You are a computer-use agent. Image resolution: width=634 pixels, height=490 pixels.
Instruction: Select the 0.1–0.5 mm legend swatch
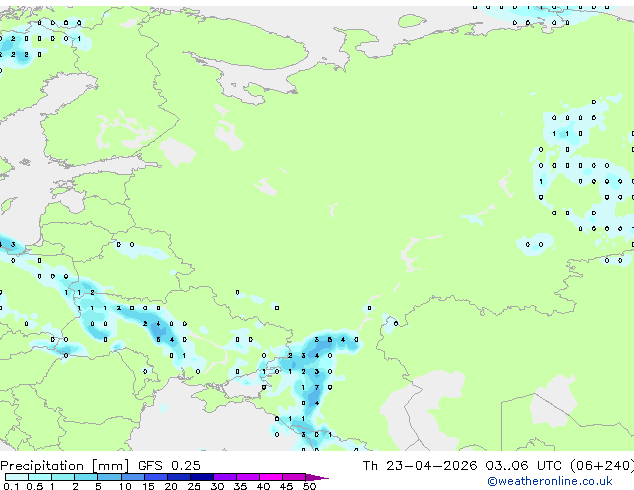(17, 477)
